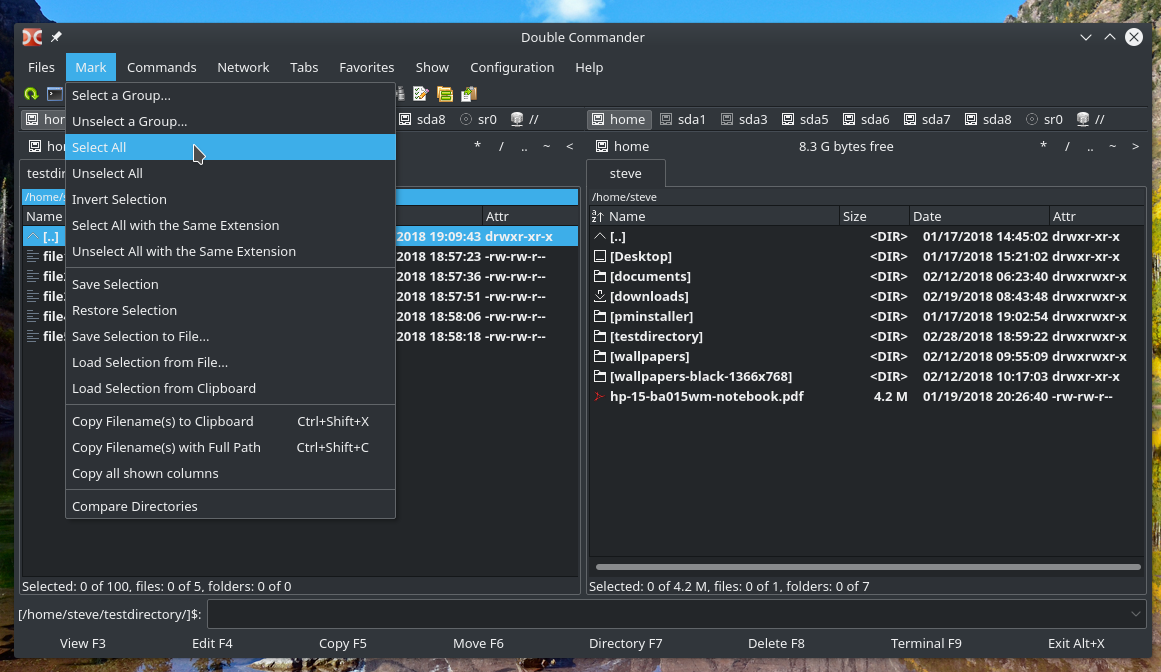Screen dimensions: 1161x672
Task: Click the Copy F5 button
Action: click(x=343, y=643)
